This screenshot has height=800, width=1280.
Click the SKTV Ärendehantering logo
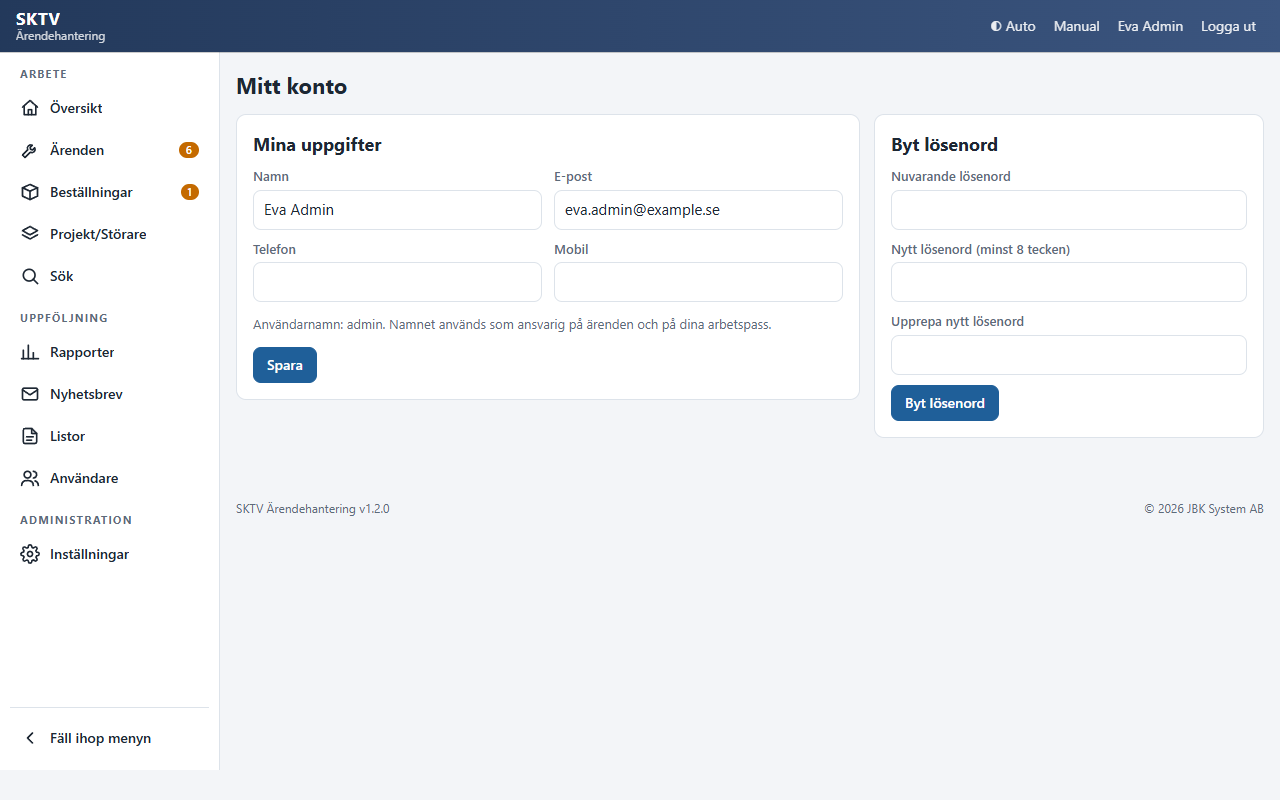point(60,26)
